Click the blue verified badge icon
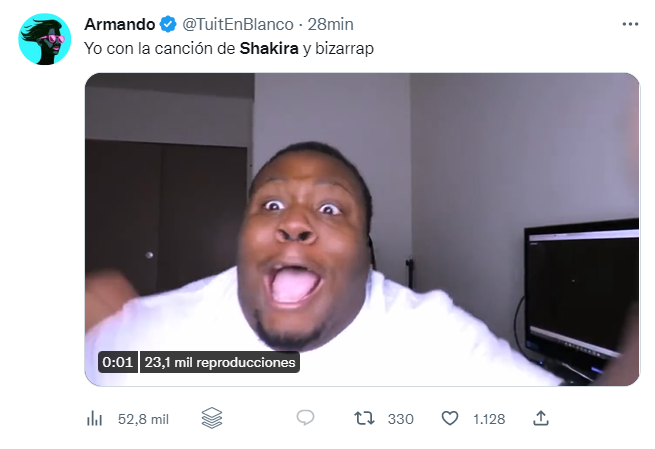Screen dimensions: 655x449 coord(168,24)
